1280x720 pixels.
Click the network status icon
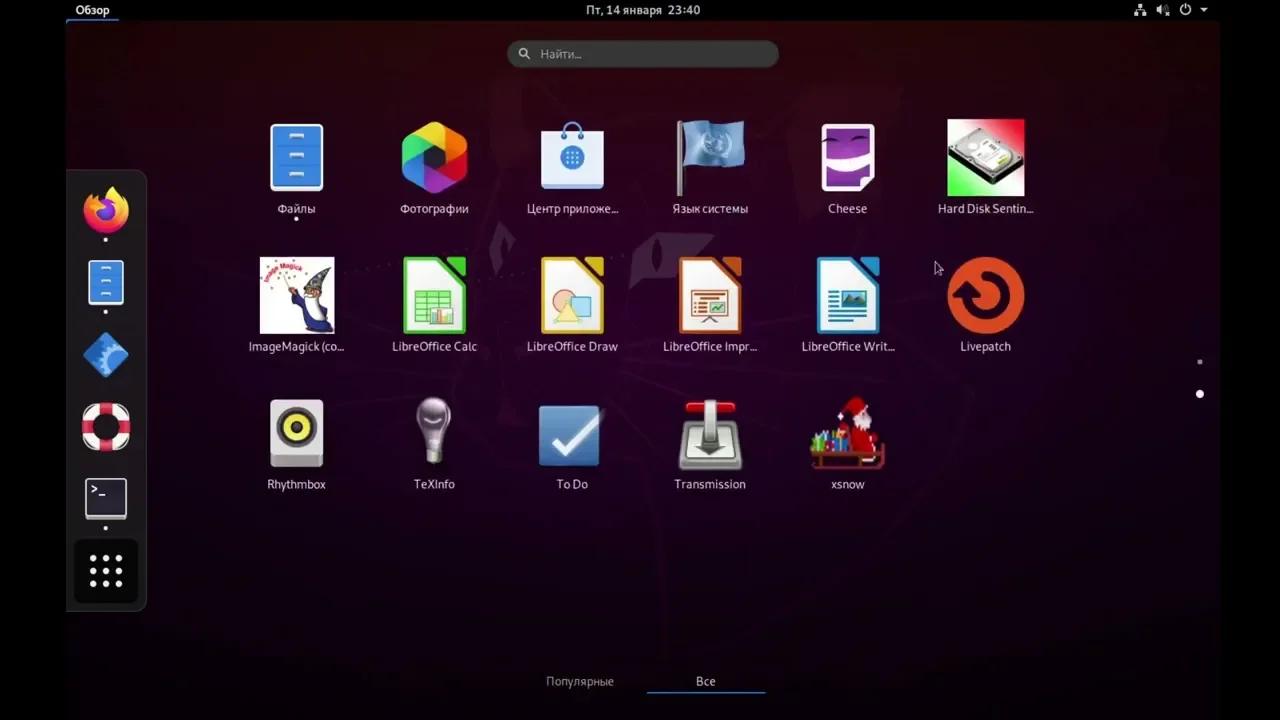[x=1140, y=10]
